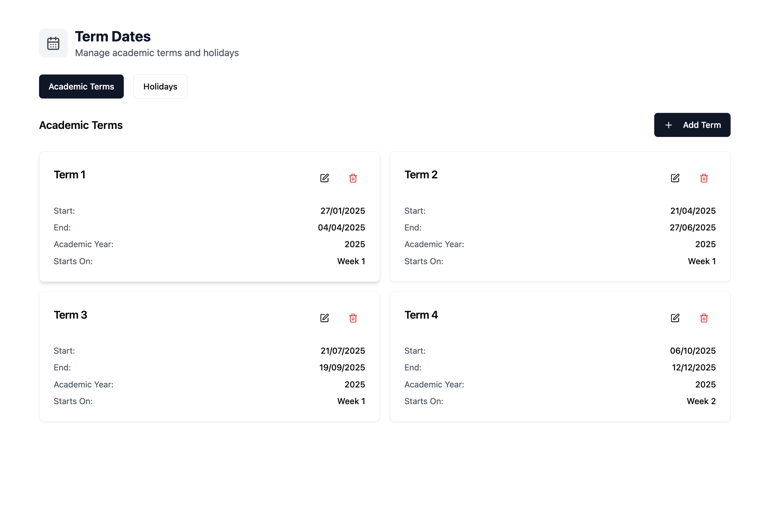Switch to the Holidays tab
Screen dimensions: 768x507
pos(160,87)
